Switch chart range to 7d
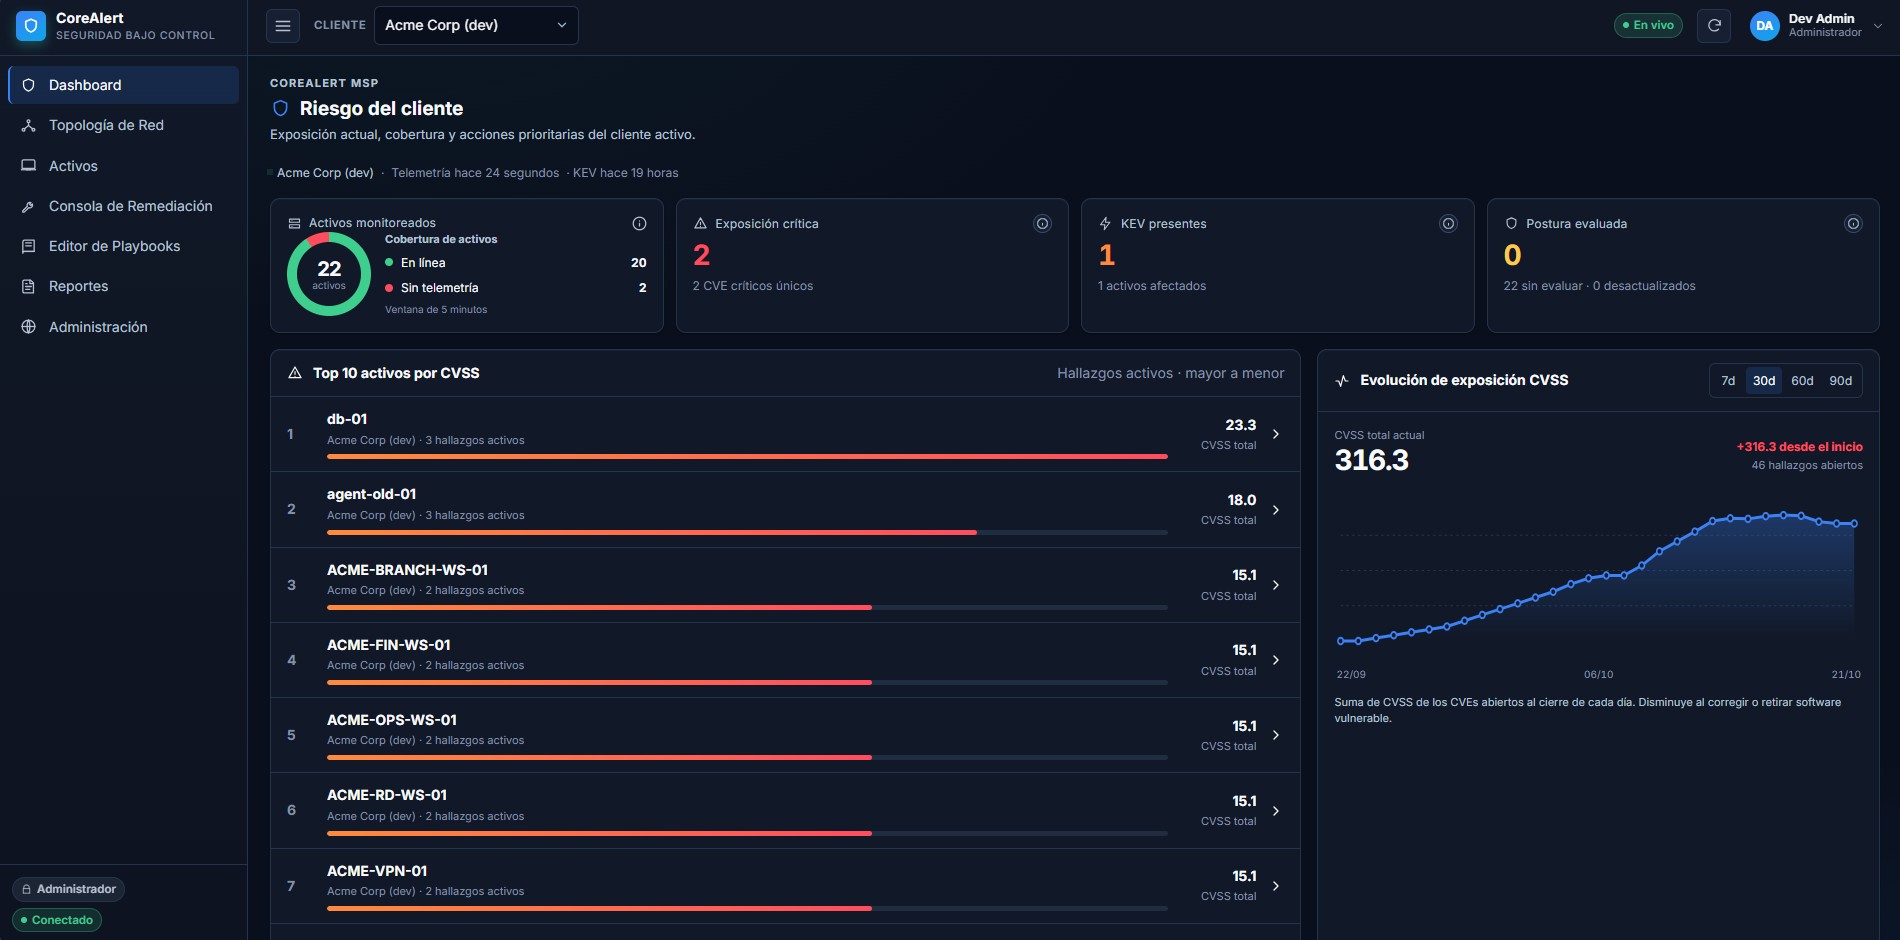The height and width of the screenshot is (940, 1900). [x=1728, y=381]
